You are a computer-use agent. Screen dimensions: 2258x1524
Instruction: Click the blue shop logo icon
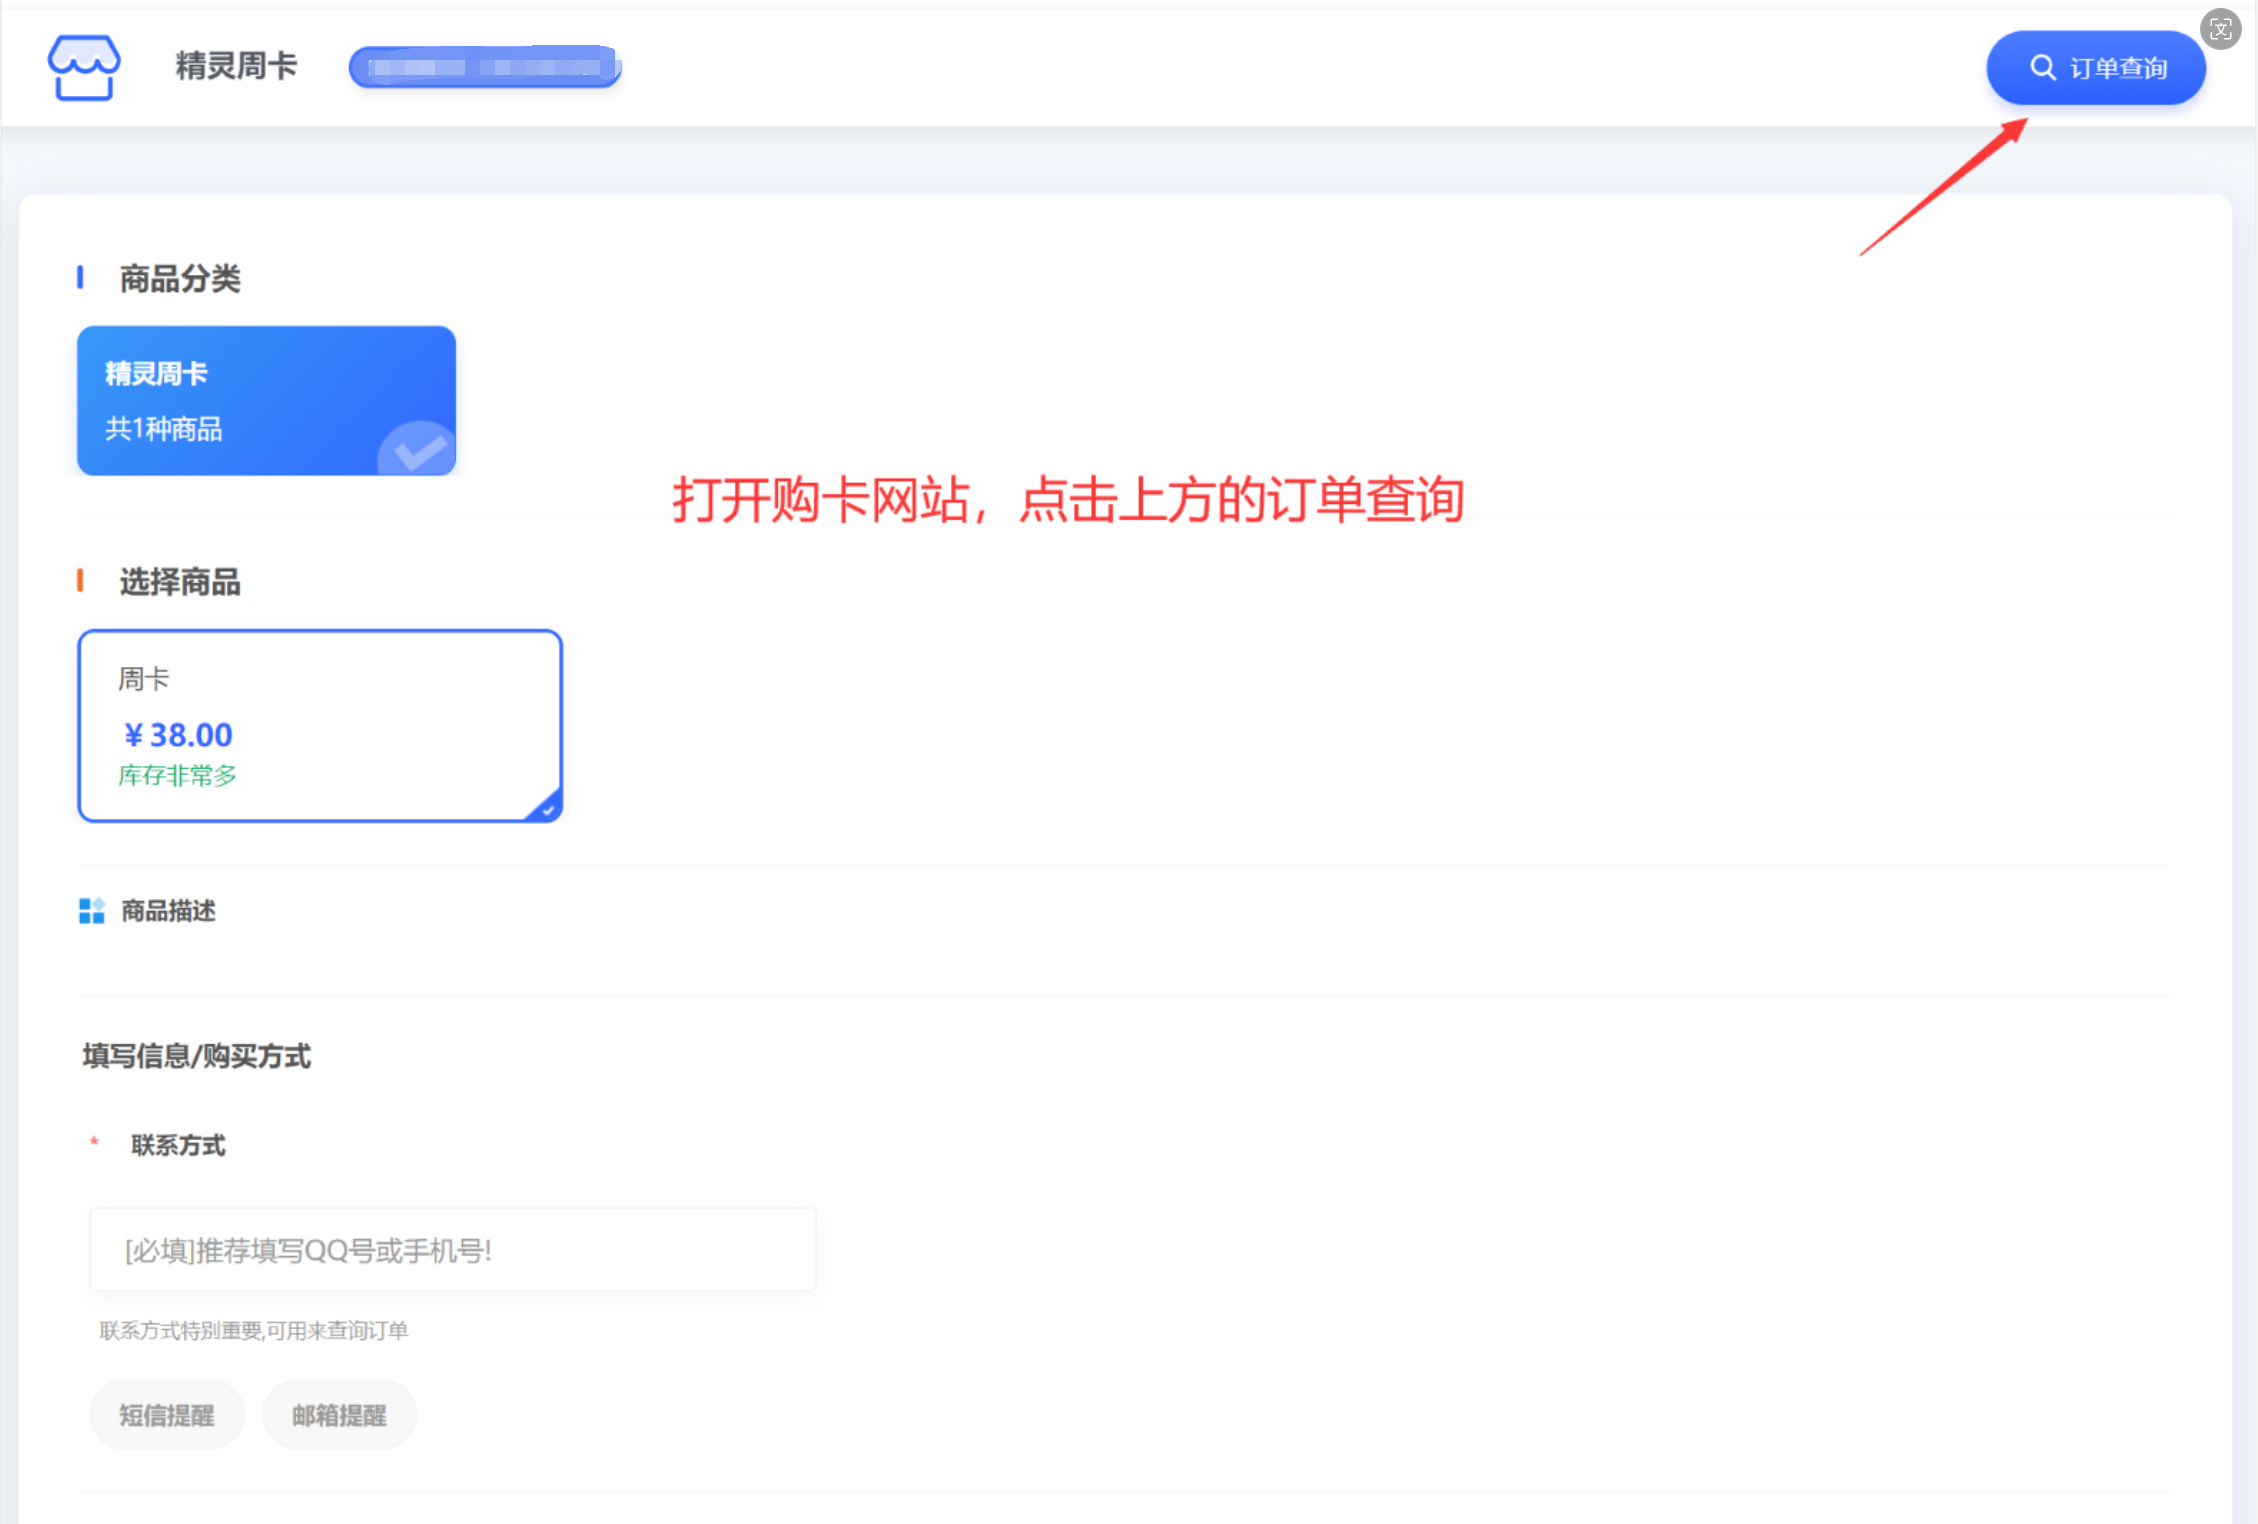(x=84, y=67)
